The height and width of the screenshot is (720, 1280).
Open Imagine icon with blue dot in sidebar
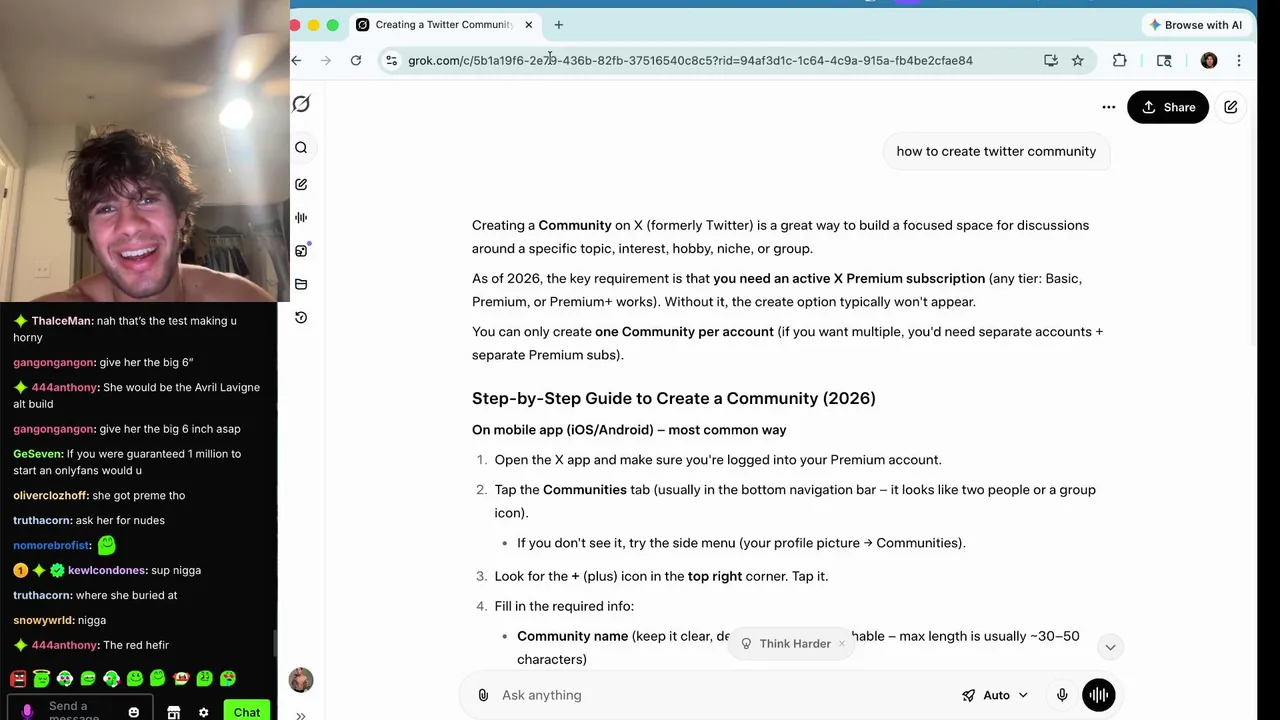point(301,251)
